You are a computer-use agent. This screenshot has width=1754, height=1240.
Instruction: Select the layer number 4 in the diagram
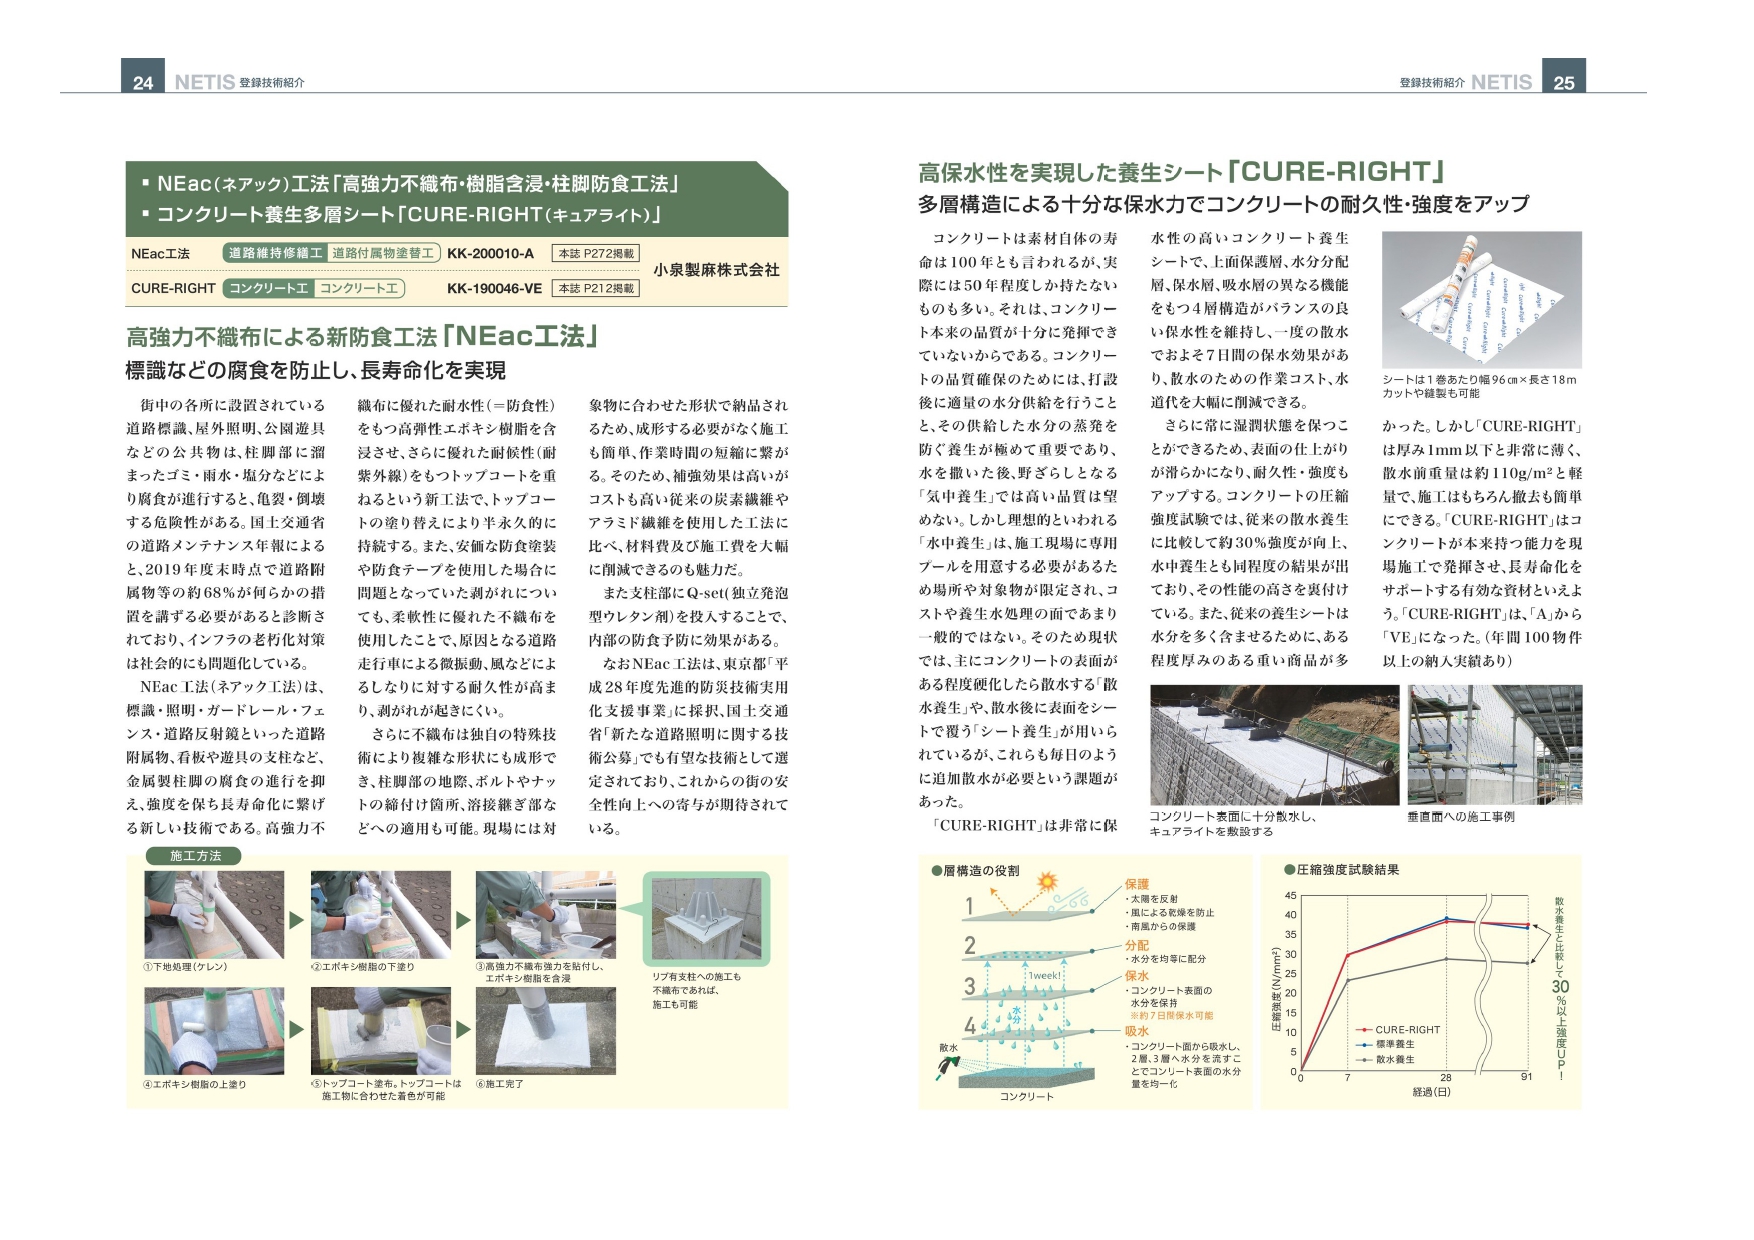tap(969, 1026)
